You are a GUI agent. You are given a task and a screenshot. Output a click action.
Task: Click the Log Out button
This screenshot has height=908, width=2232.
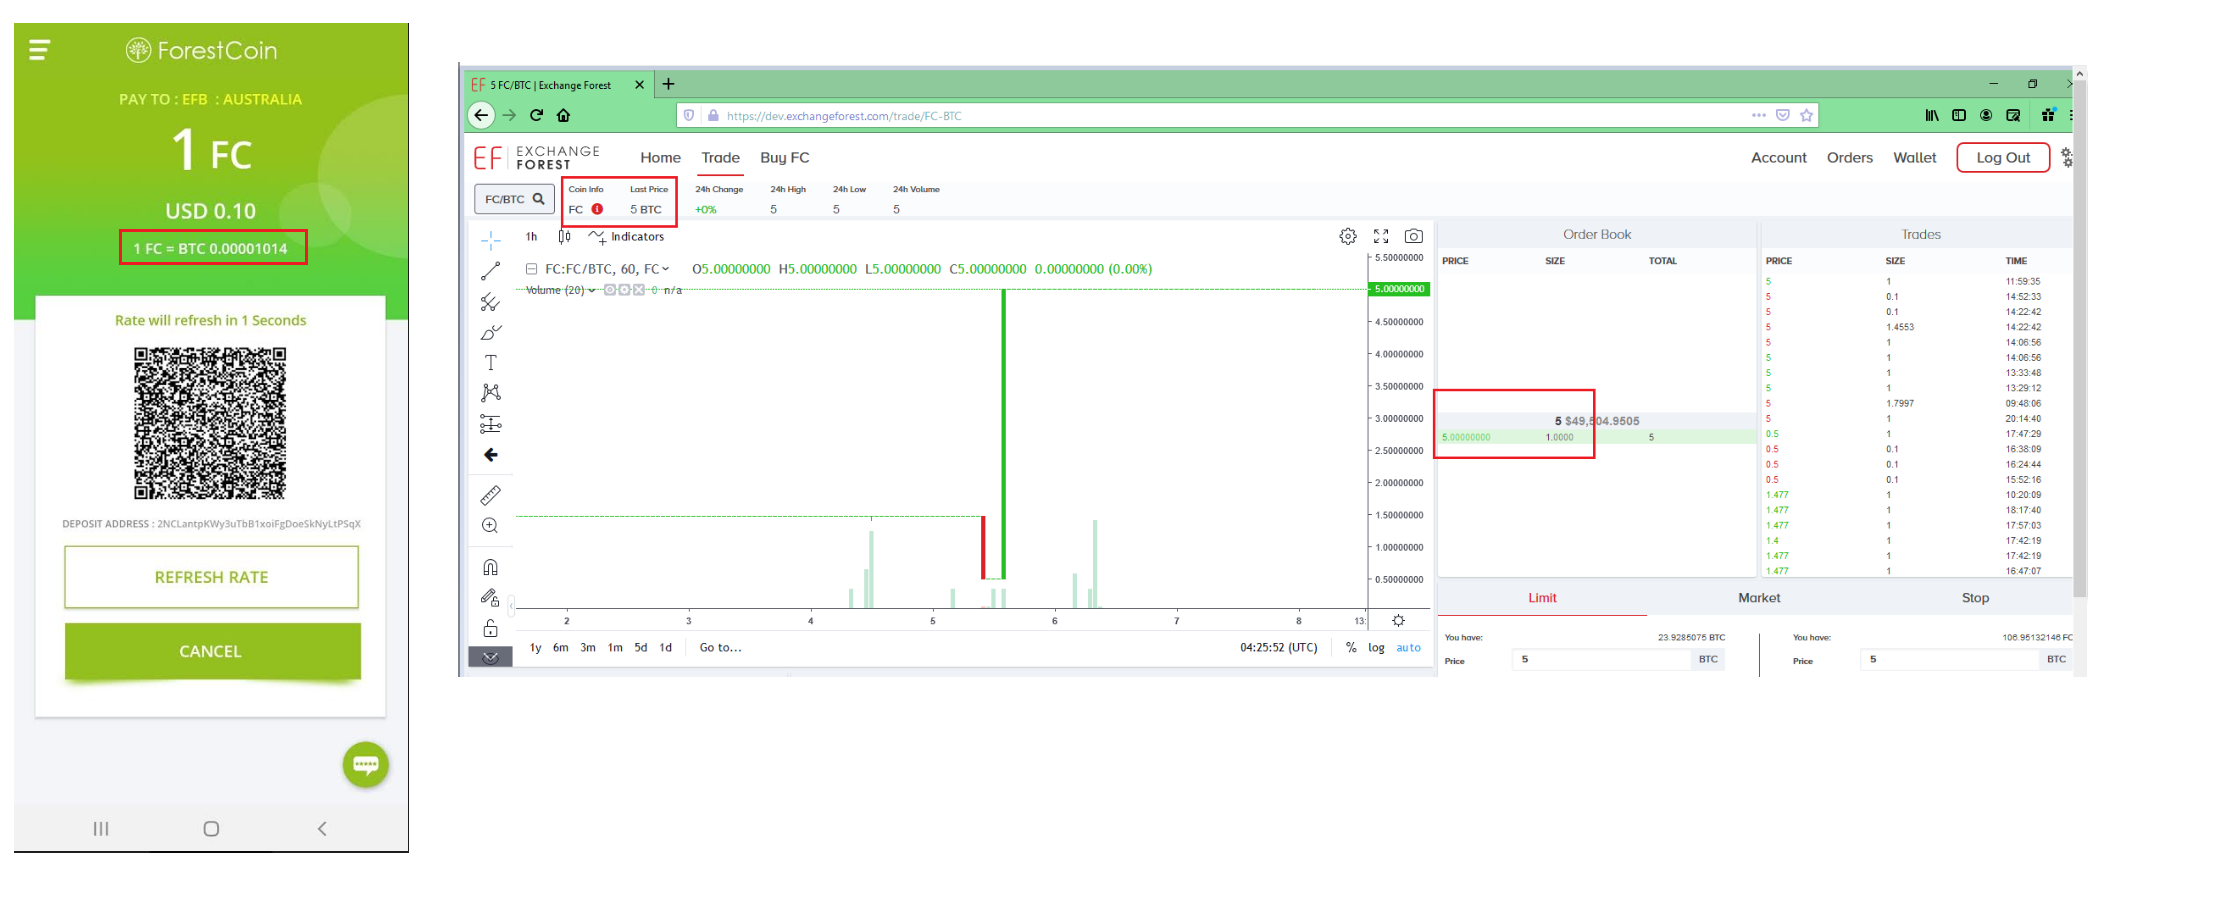[2003, 158]
